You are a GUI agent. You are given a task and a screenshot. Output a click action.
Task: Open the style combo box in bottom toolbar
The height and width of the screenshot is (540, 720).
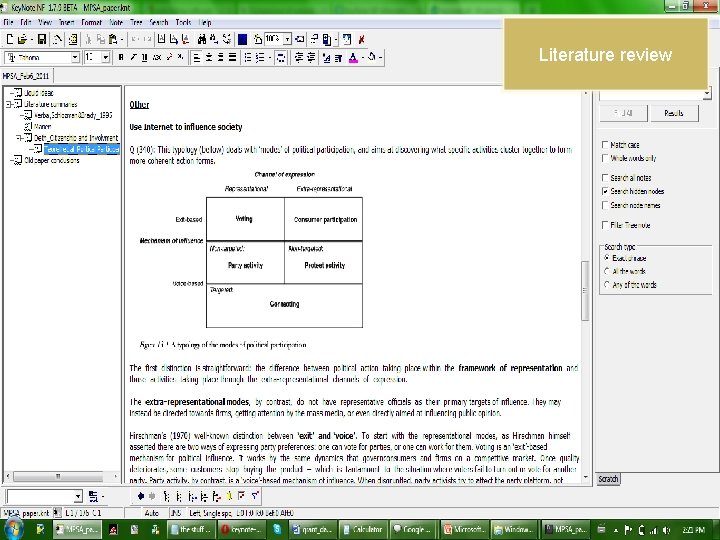(x=78, y=496)
